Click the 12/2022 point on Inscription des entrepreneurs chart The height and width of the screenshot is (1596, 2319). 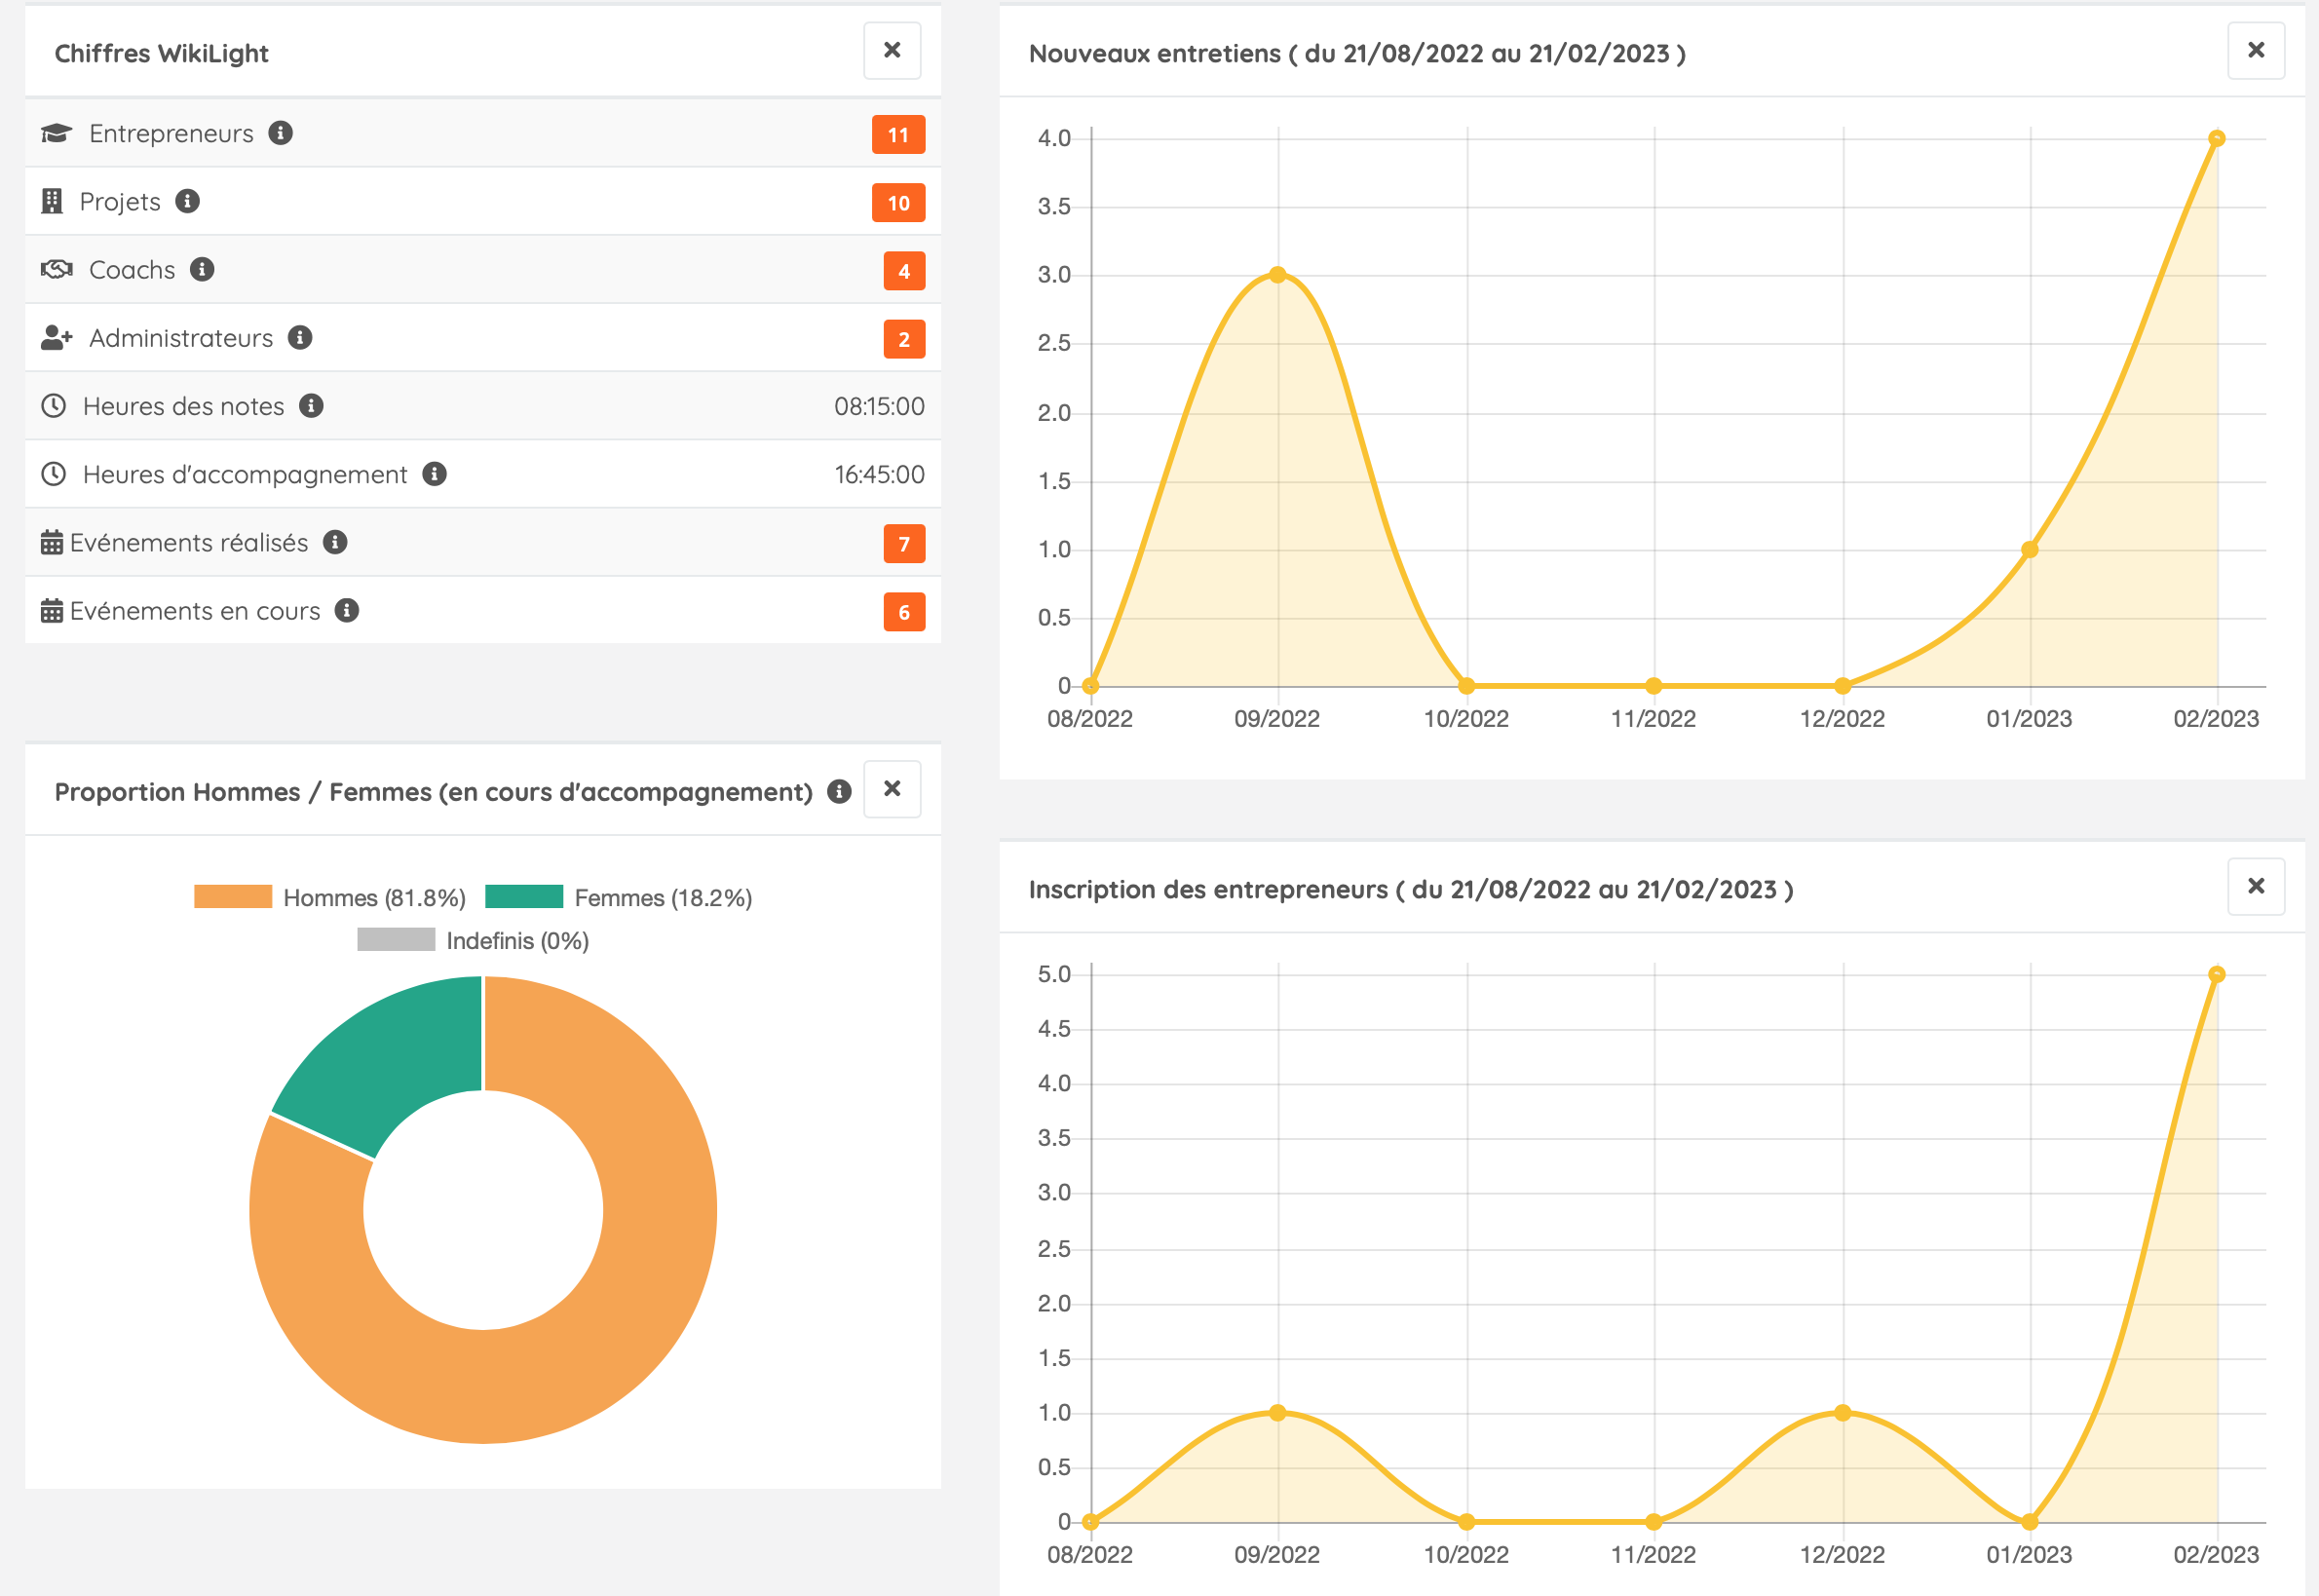pos(1842,1413)
